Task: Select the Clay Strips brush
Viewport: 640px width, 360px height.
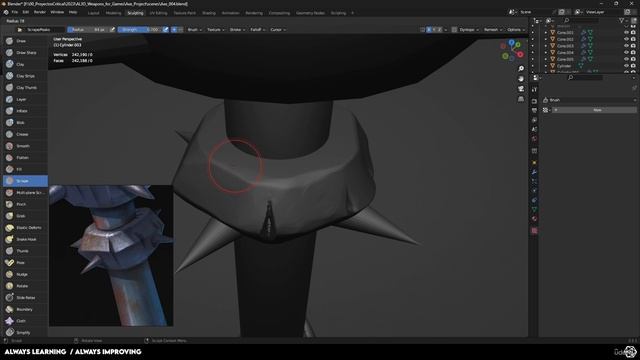Action: [25, 76]
